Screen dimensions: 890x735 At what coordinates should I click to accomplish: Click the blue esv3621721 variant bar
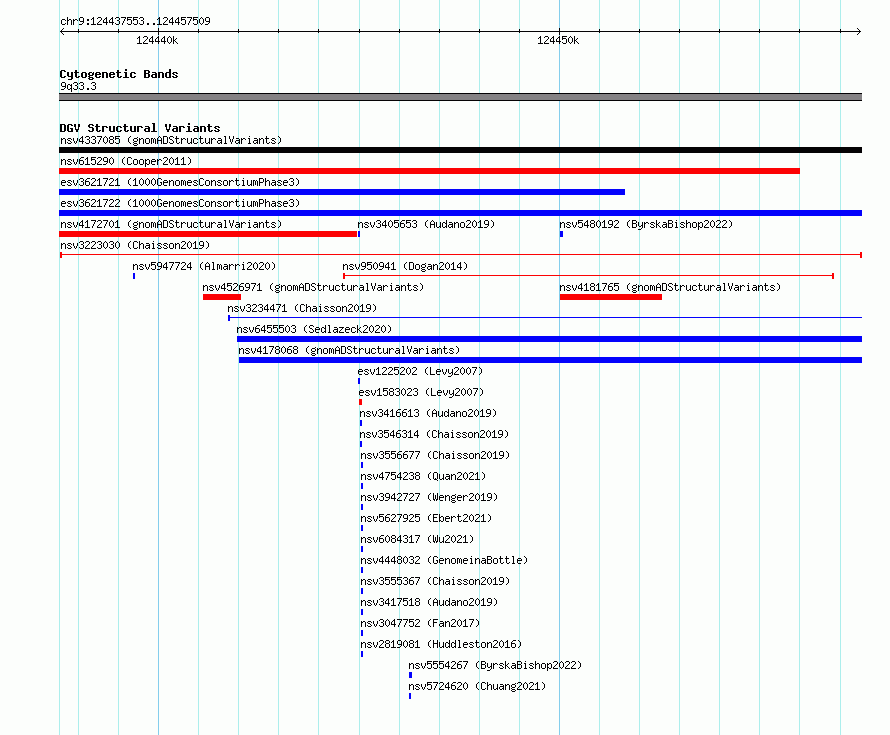coord(342,192)
